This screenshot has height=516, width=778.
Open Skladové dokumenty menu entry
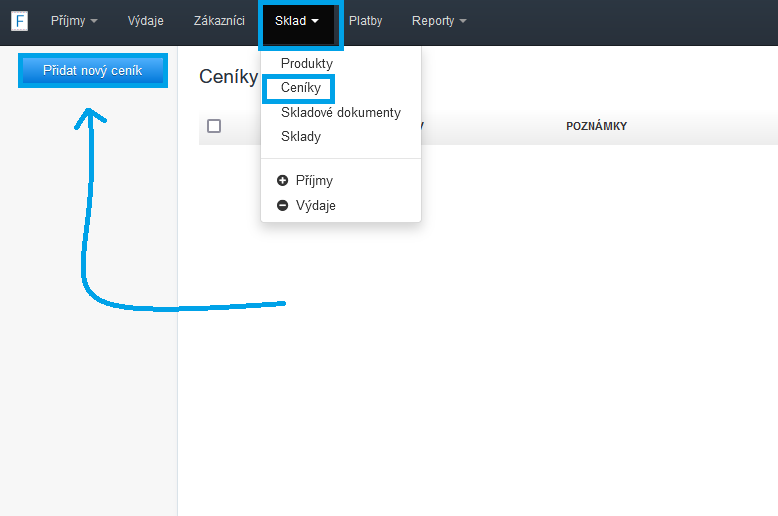(x=340, y=113)
